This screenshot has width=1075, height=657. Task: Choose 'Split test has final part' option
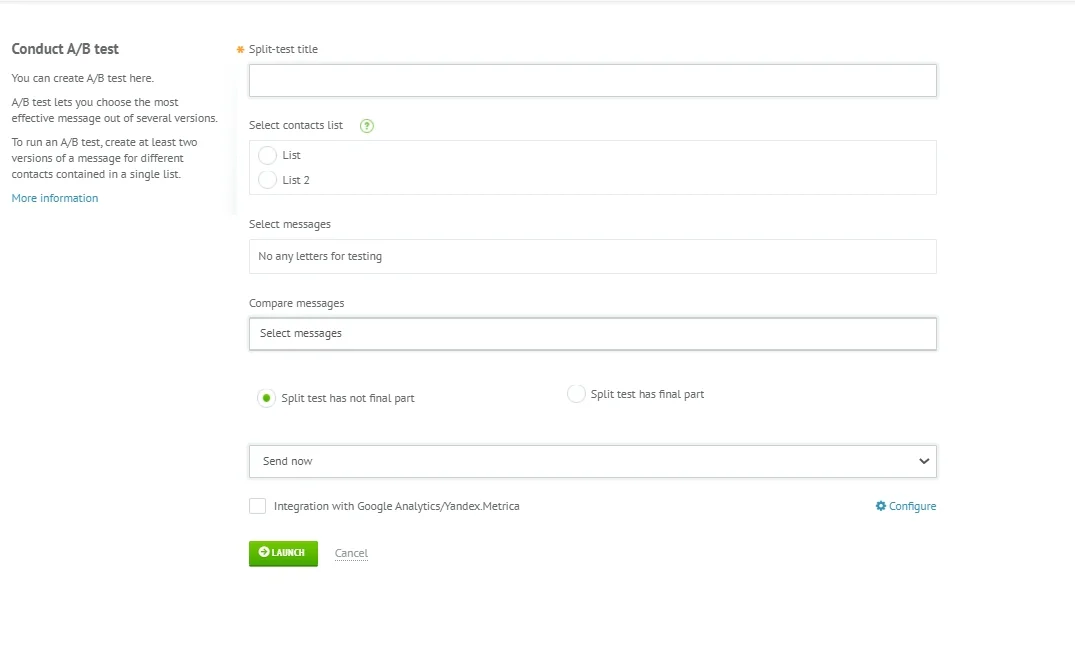tap(576, 394)
